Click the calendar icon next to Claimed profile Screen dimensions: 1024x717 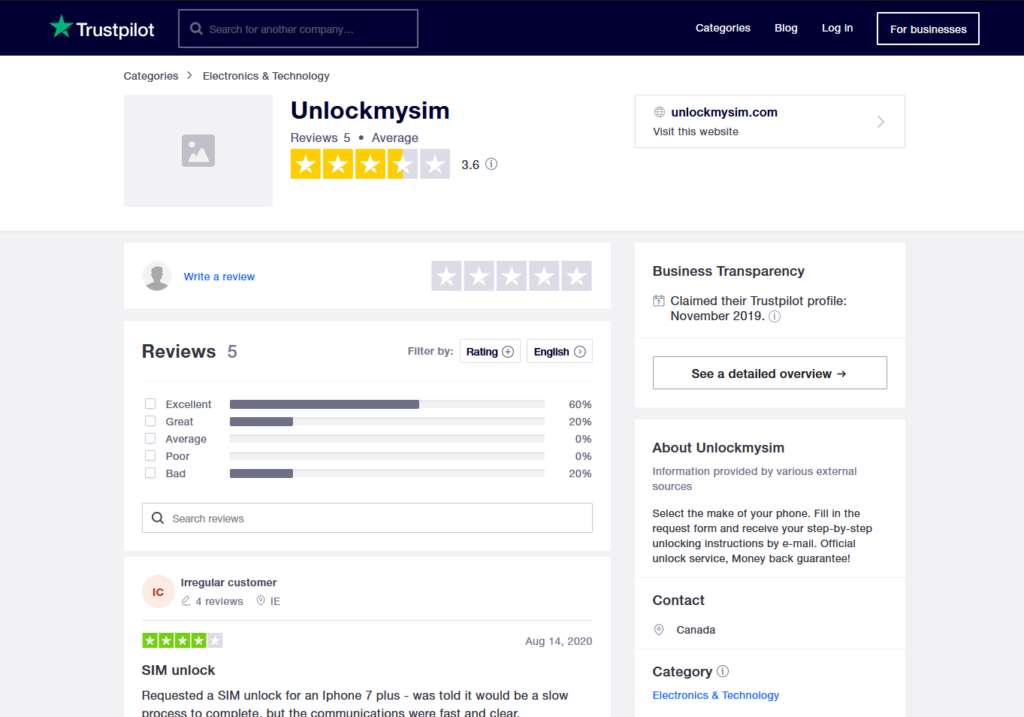[658, 301]
